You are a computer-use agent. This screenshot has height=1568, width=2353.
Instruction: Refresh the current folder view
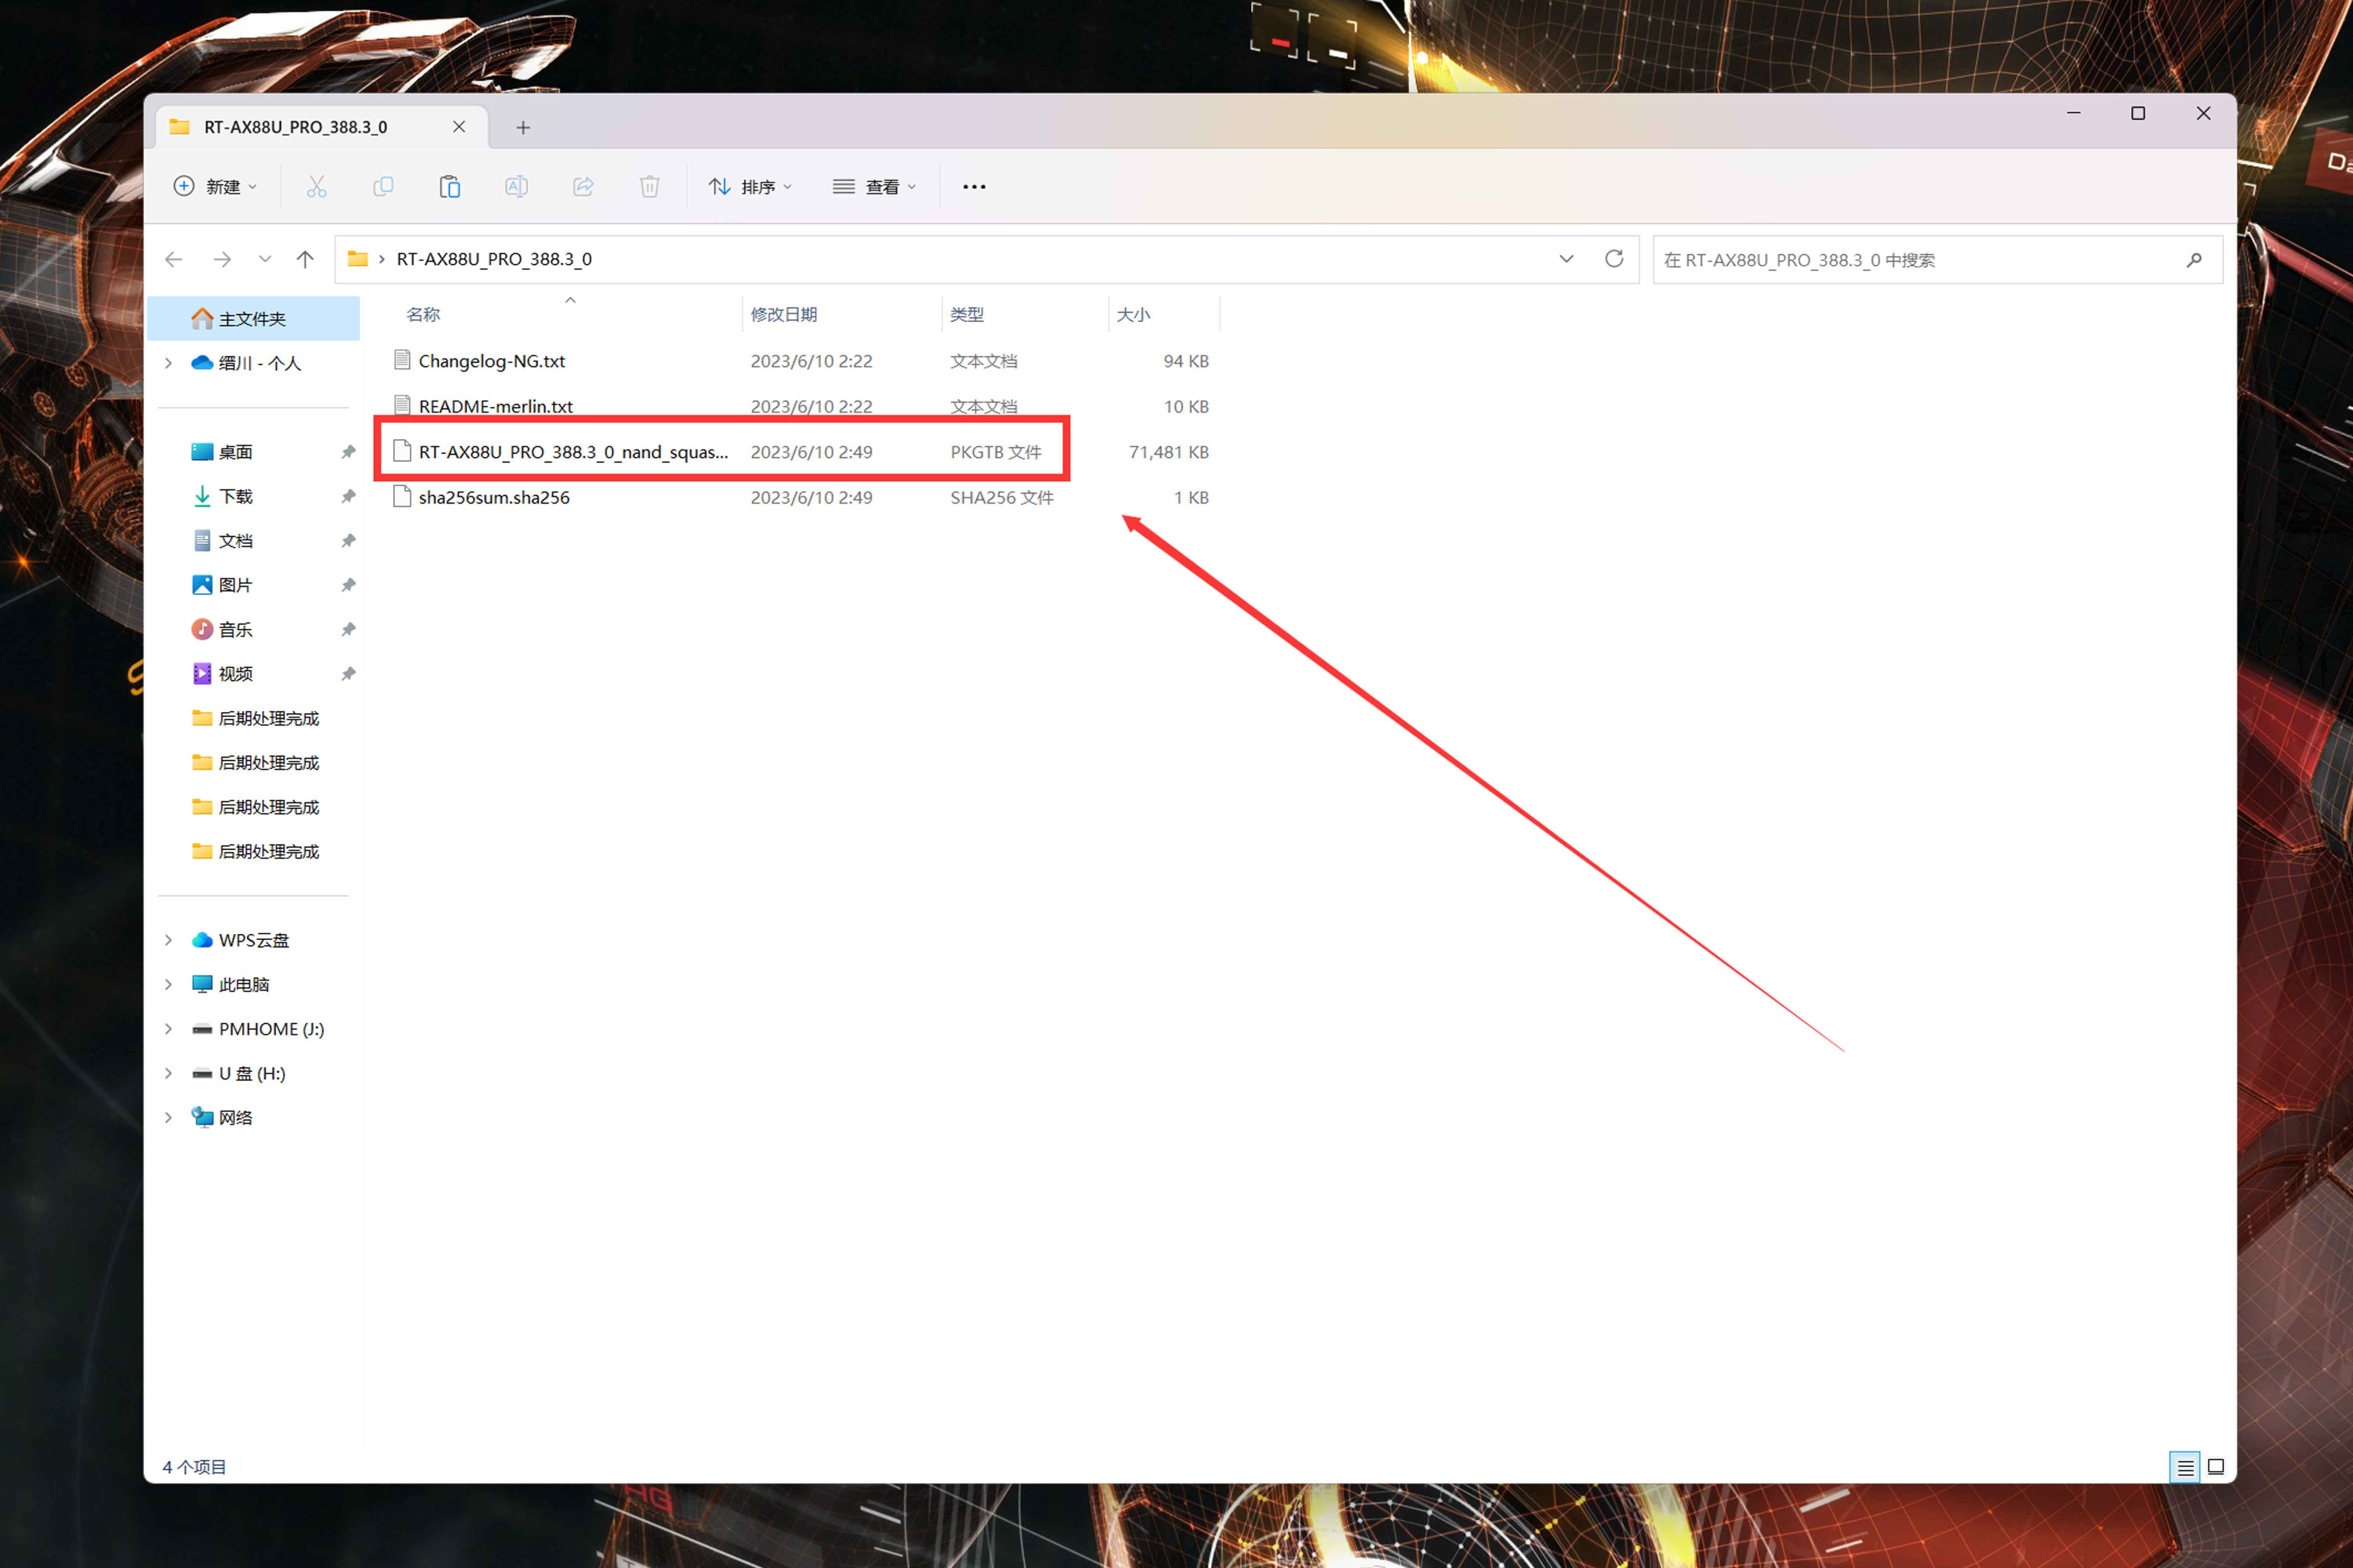point(1613,259)
